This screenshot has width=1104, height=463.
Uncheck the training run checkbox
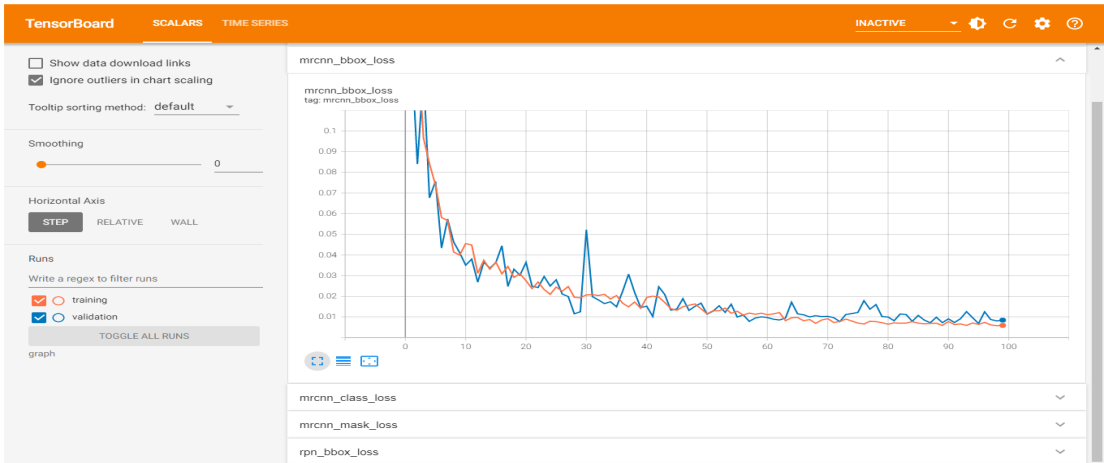(39, 300)
